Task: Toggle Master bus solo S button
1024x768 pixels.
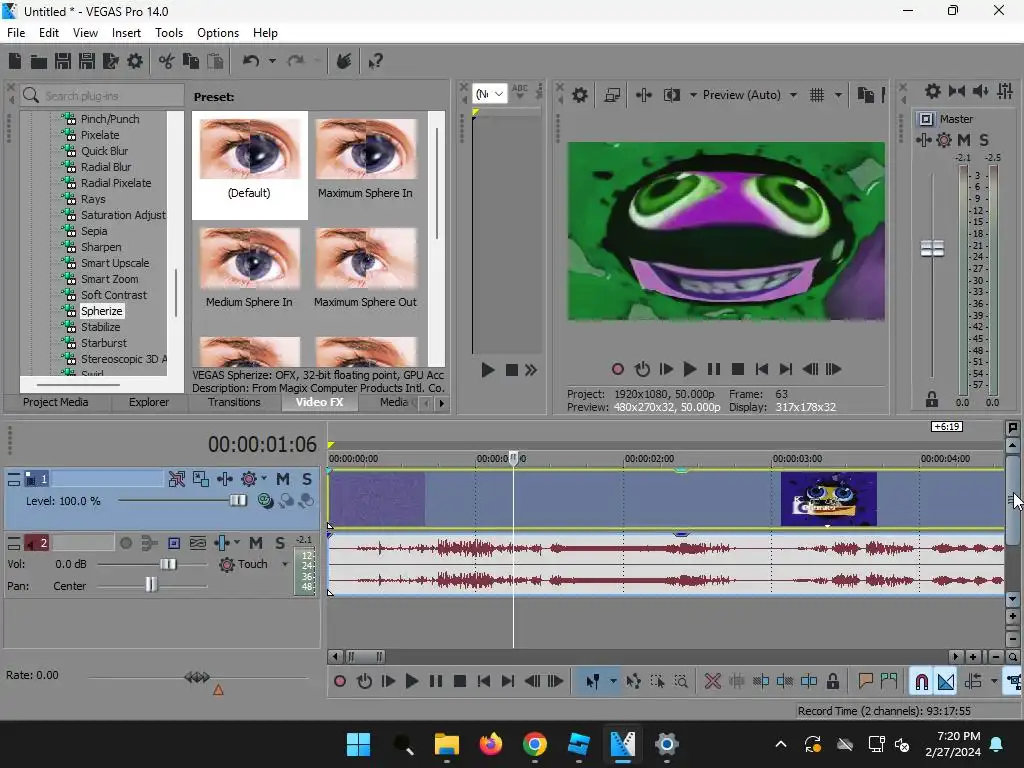Action: pos(984,140)
